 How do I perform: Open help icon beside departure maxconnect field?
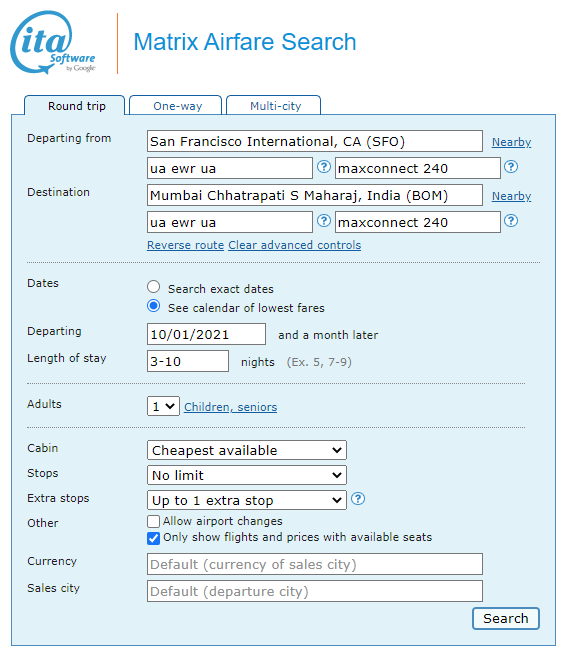(x=511, y=167)
